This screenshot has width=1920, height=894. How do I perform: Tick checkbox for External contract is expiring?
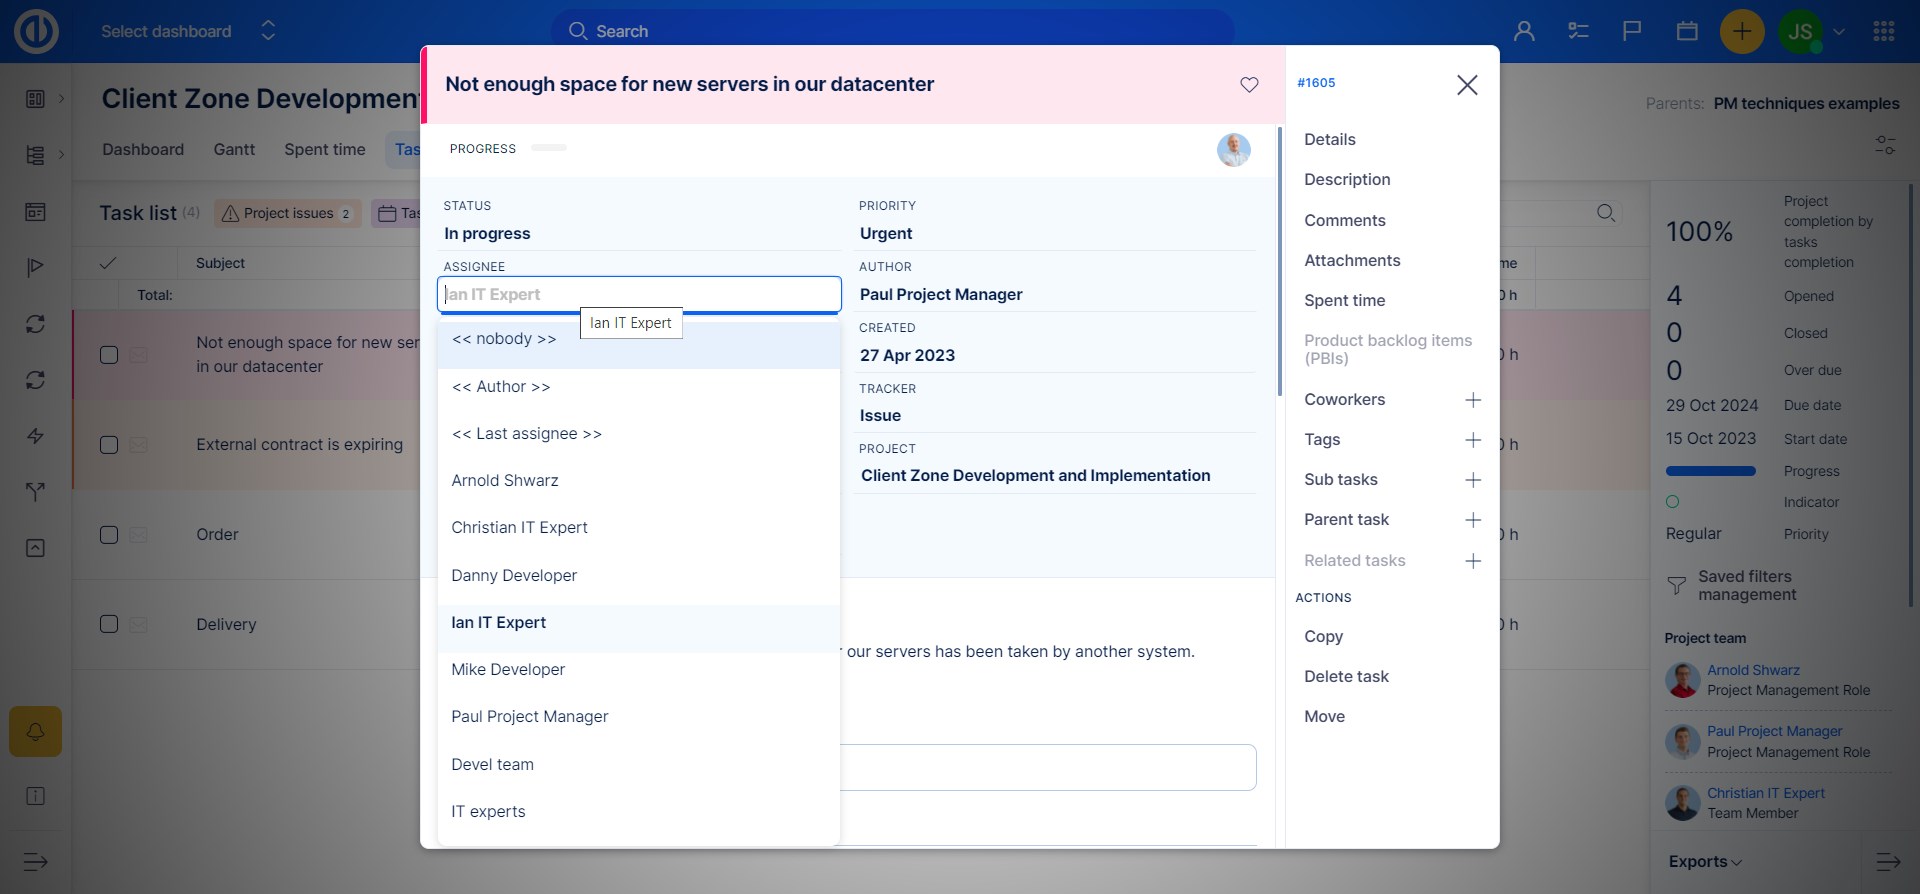coord(109,445)
